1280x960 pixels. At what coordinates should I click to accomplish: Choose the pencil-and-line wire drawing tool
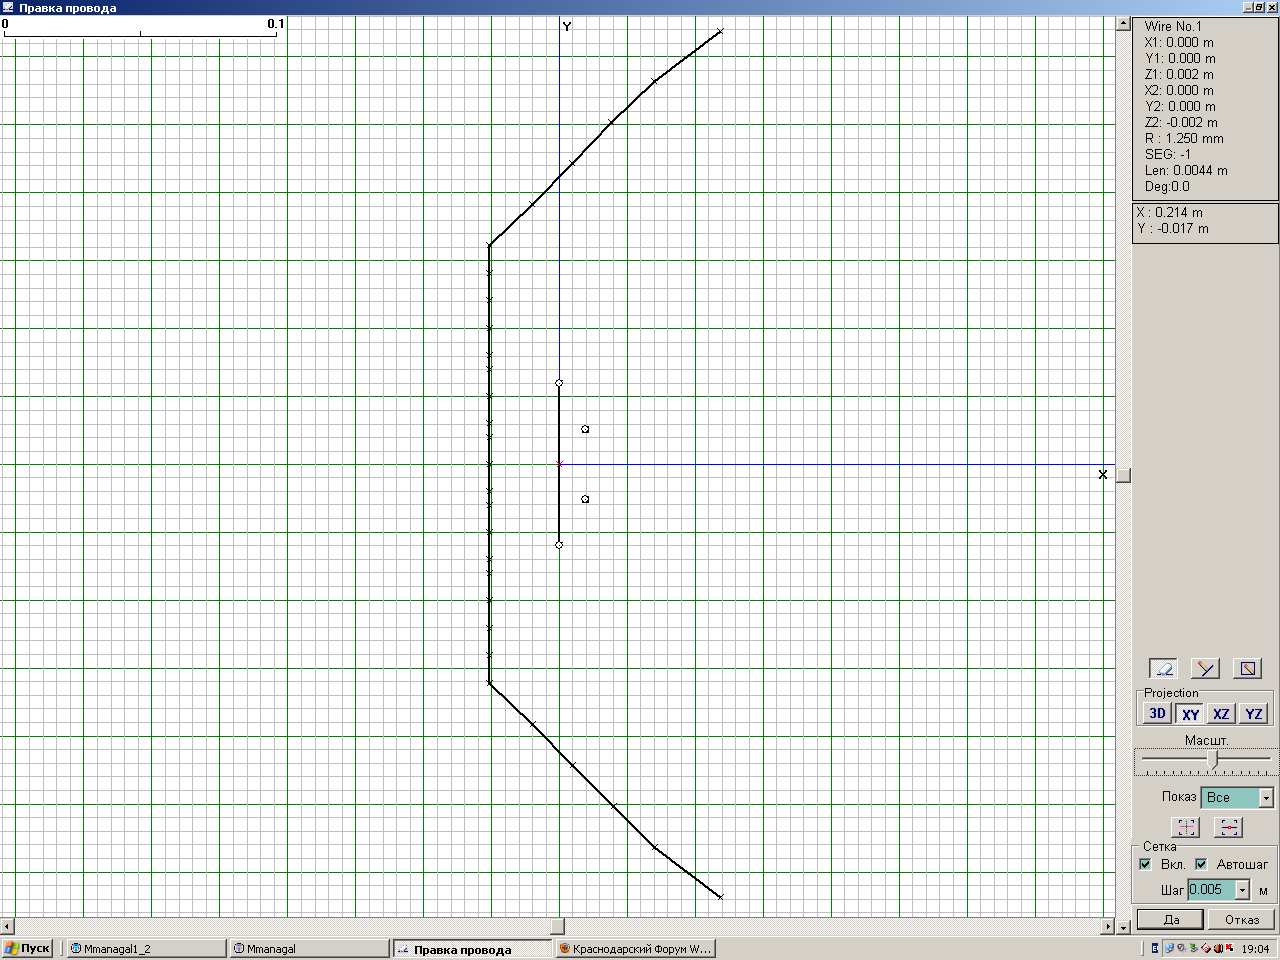pos(1206,668)
